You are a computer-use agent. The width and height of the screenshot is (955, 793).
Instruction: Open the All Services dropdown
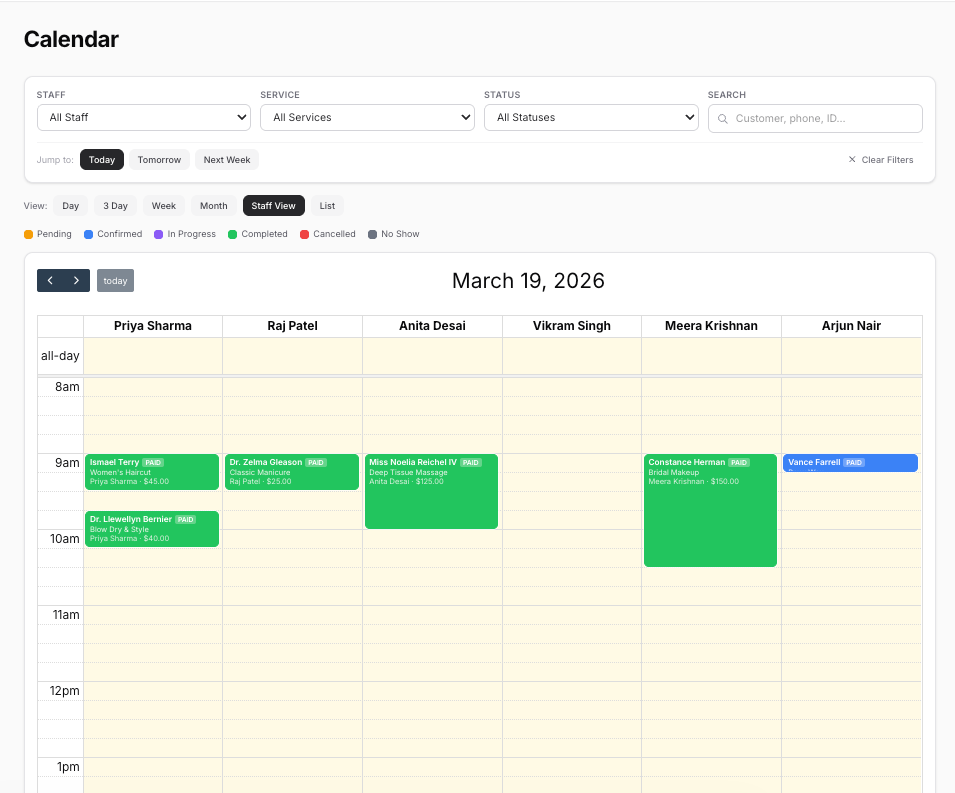point(367,117)
